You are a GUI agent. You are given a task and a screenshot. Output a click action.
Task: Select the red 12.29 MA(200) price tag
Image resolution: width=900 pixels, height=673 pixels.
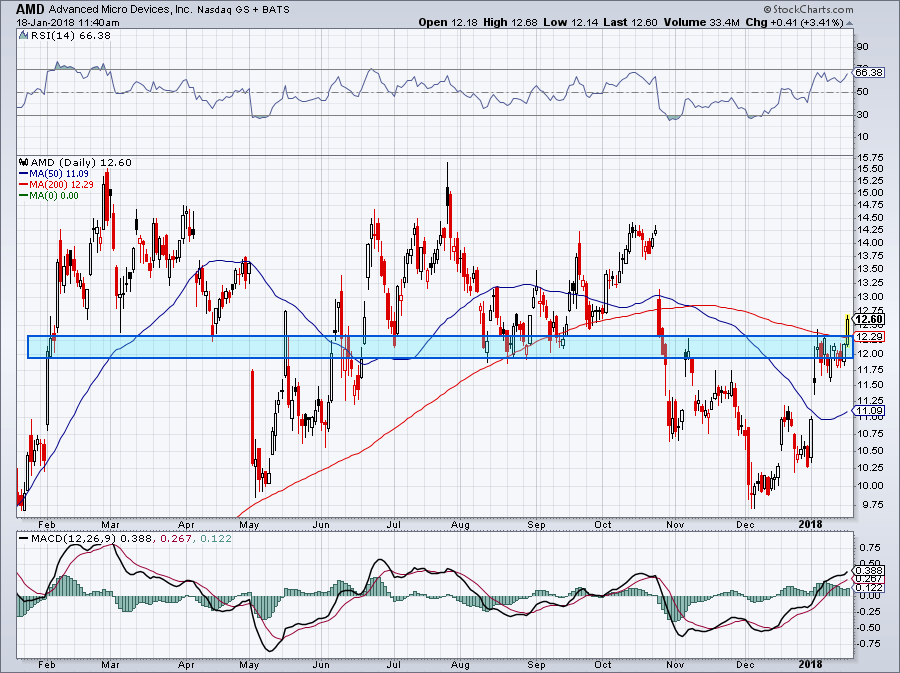(869, 337)
